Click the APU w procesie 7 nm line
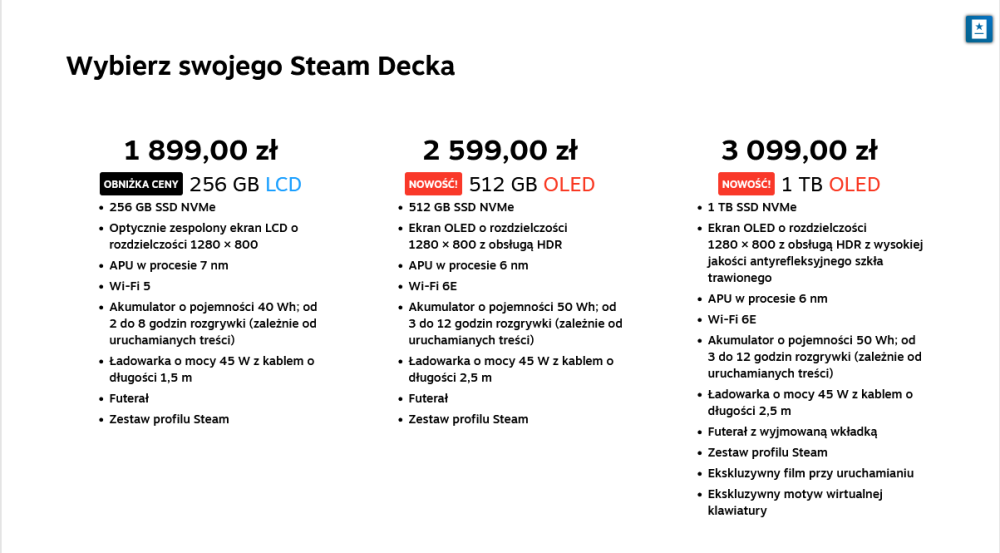The image size is (1000, 553). coord(169,265)
